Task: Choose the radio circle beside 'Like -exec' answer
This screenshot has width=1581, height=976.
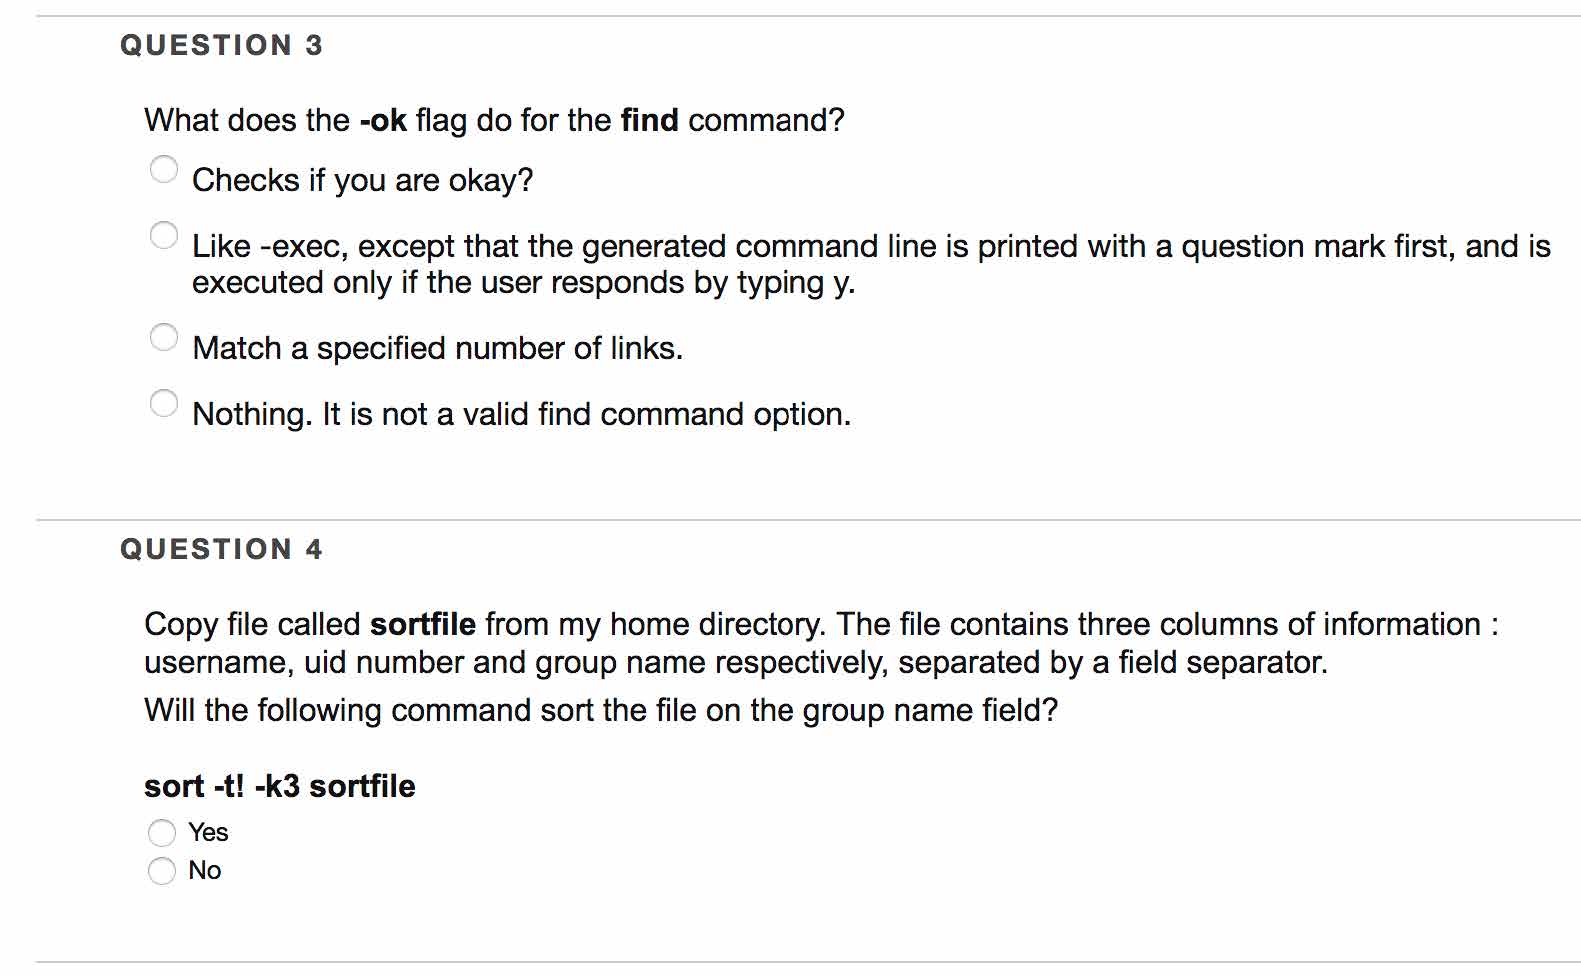Action: (x=164, y=235)
